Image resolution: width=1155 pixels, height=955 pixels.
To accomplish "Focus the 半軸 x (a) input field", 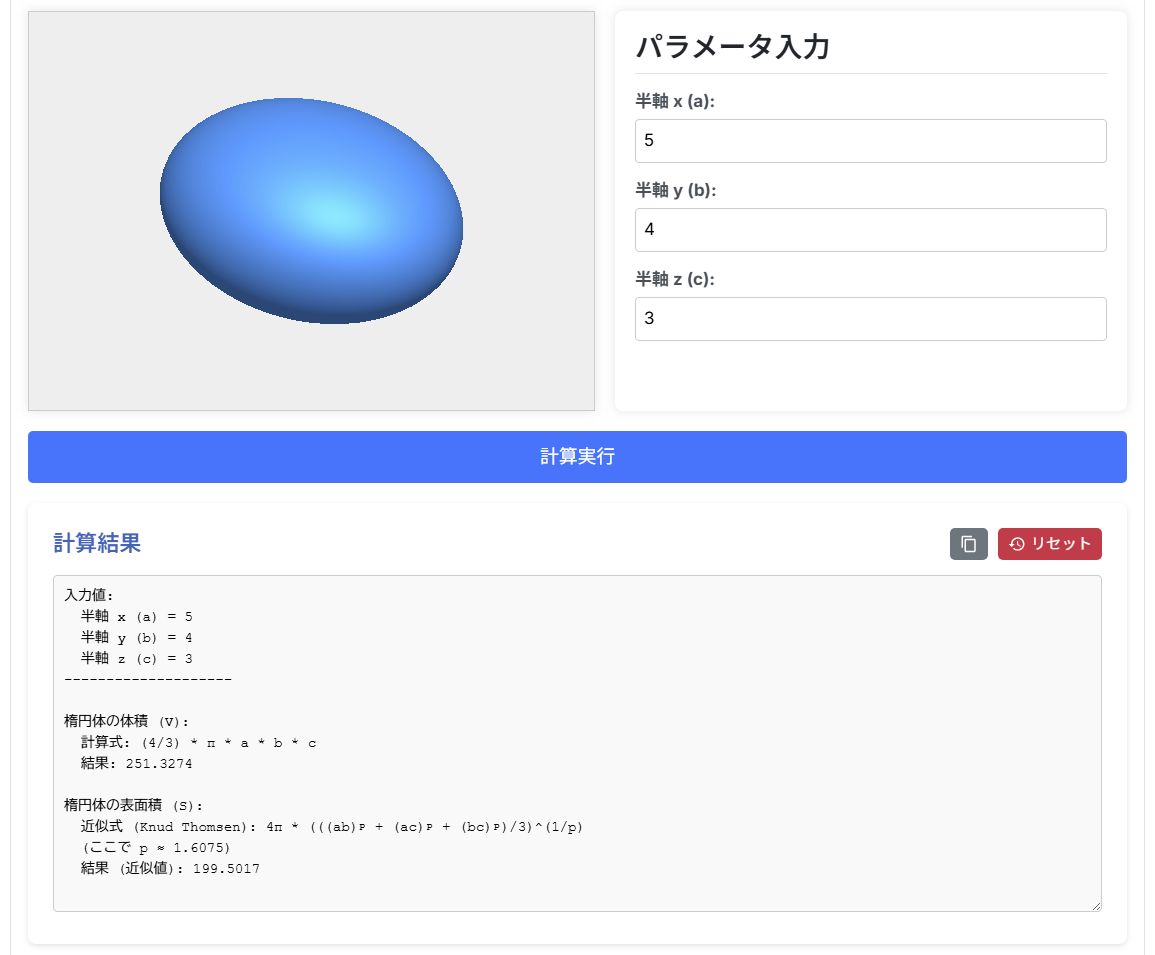I will coord(870,141).
